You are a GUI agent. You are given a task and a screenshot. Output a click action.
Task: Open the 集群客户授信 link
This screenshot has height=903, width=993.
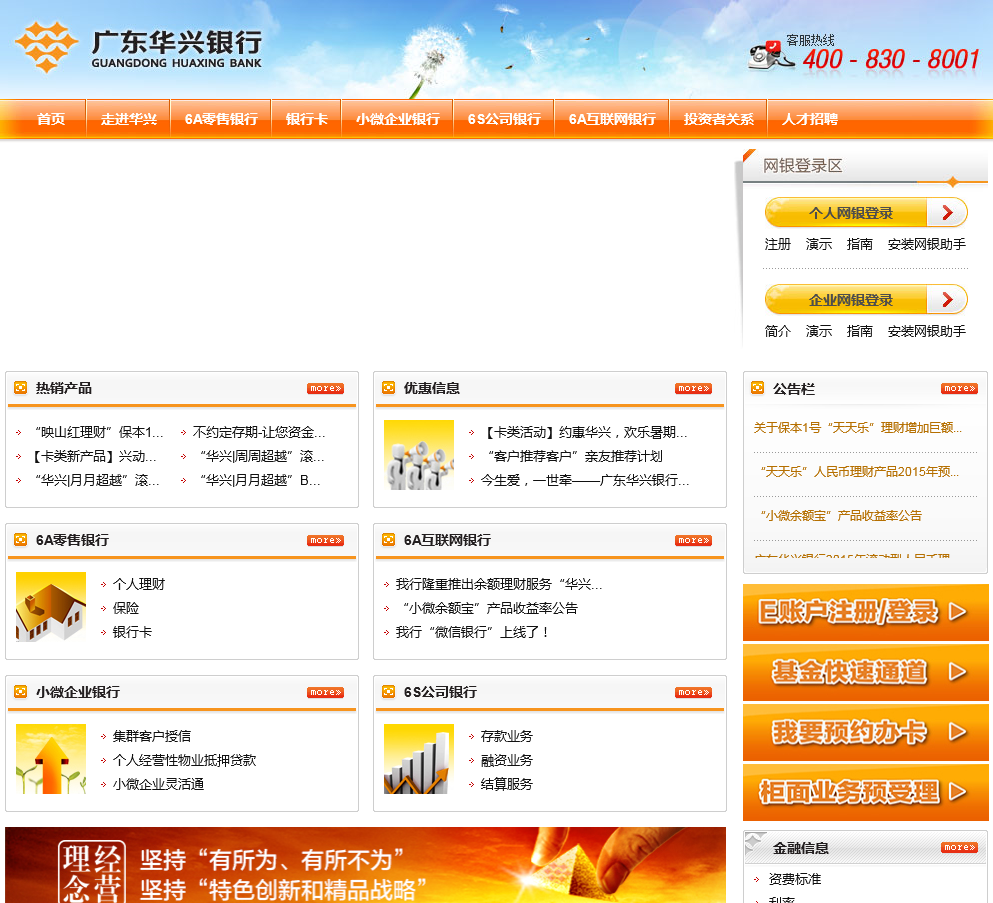[x=151, y=736]
